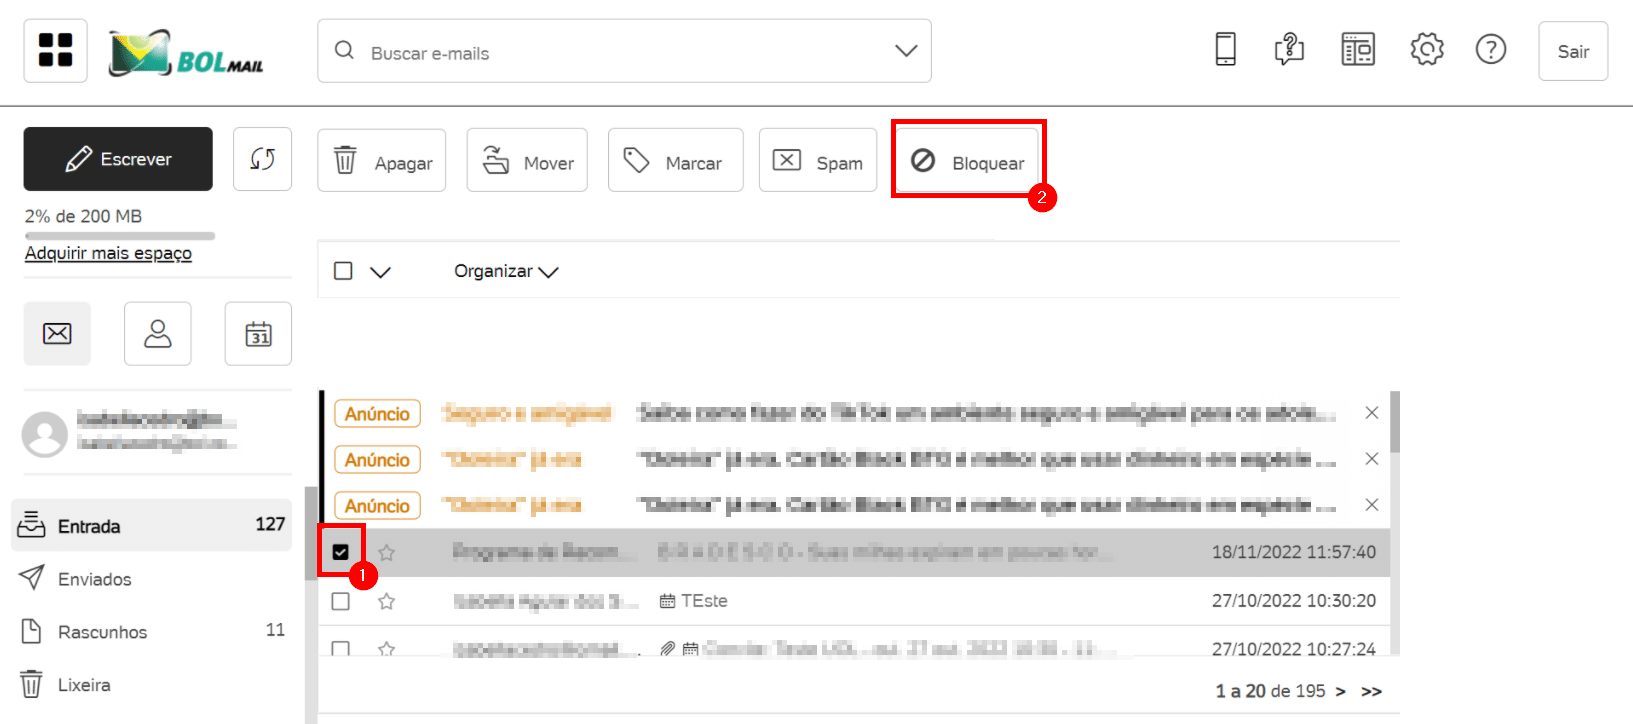Viewport: 1633px width, 724px height.
Task: Click Bloquear to block sender
Action: tap(968, 160)
